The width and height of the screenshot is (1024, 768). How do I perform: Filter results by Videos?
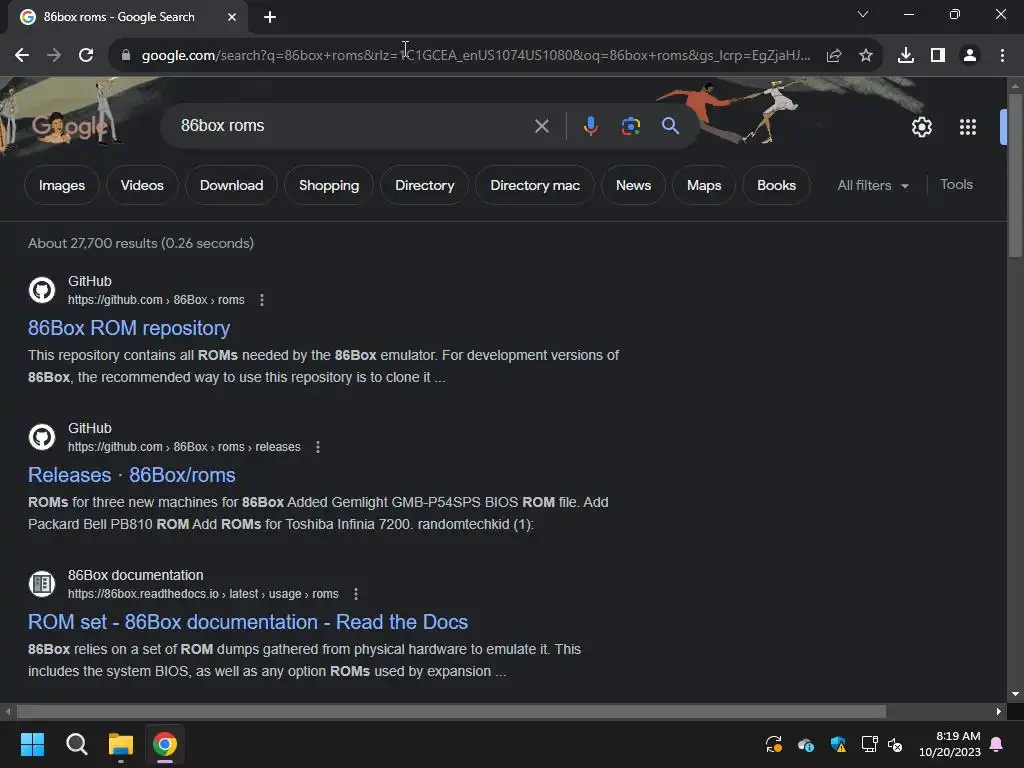click(142, 185)
